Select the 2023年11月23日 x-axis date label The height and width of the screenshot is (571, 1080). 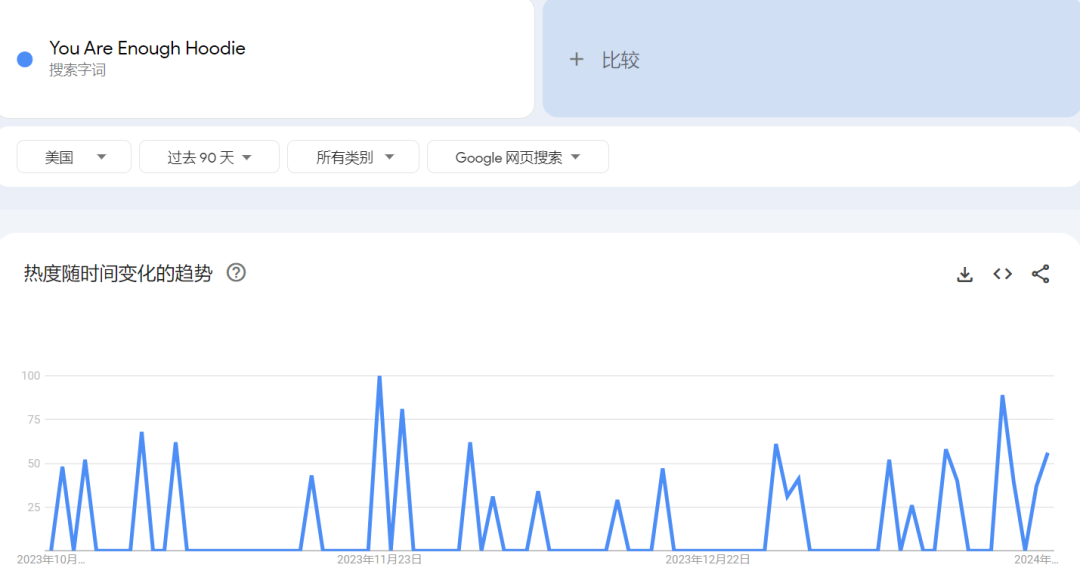(379, 560)
